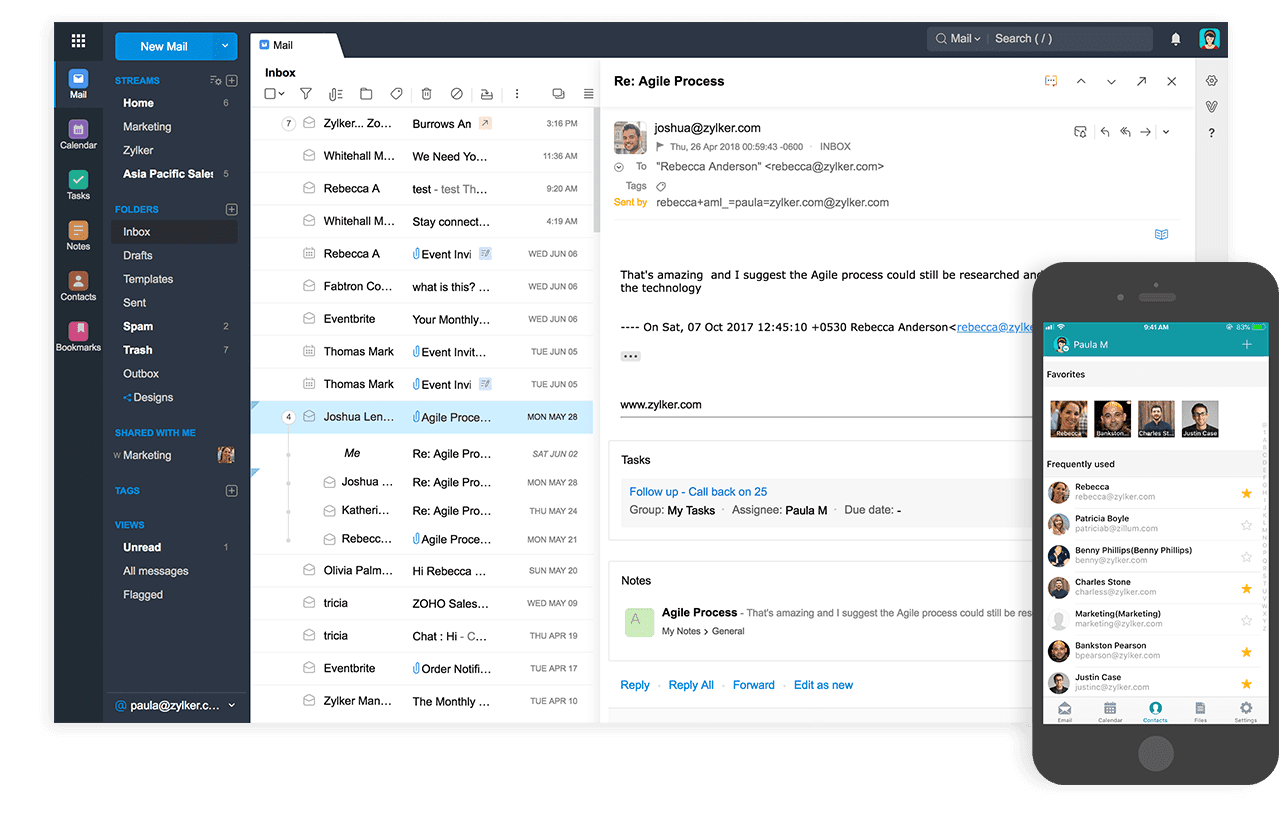Go to next email with down arrow

click(1111, 82)
